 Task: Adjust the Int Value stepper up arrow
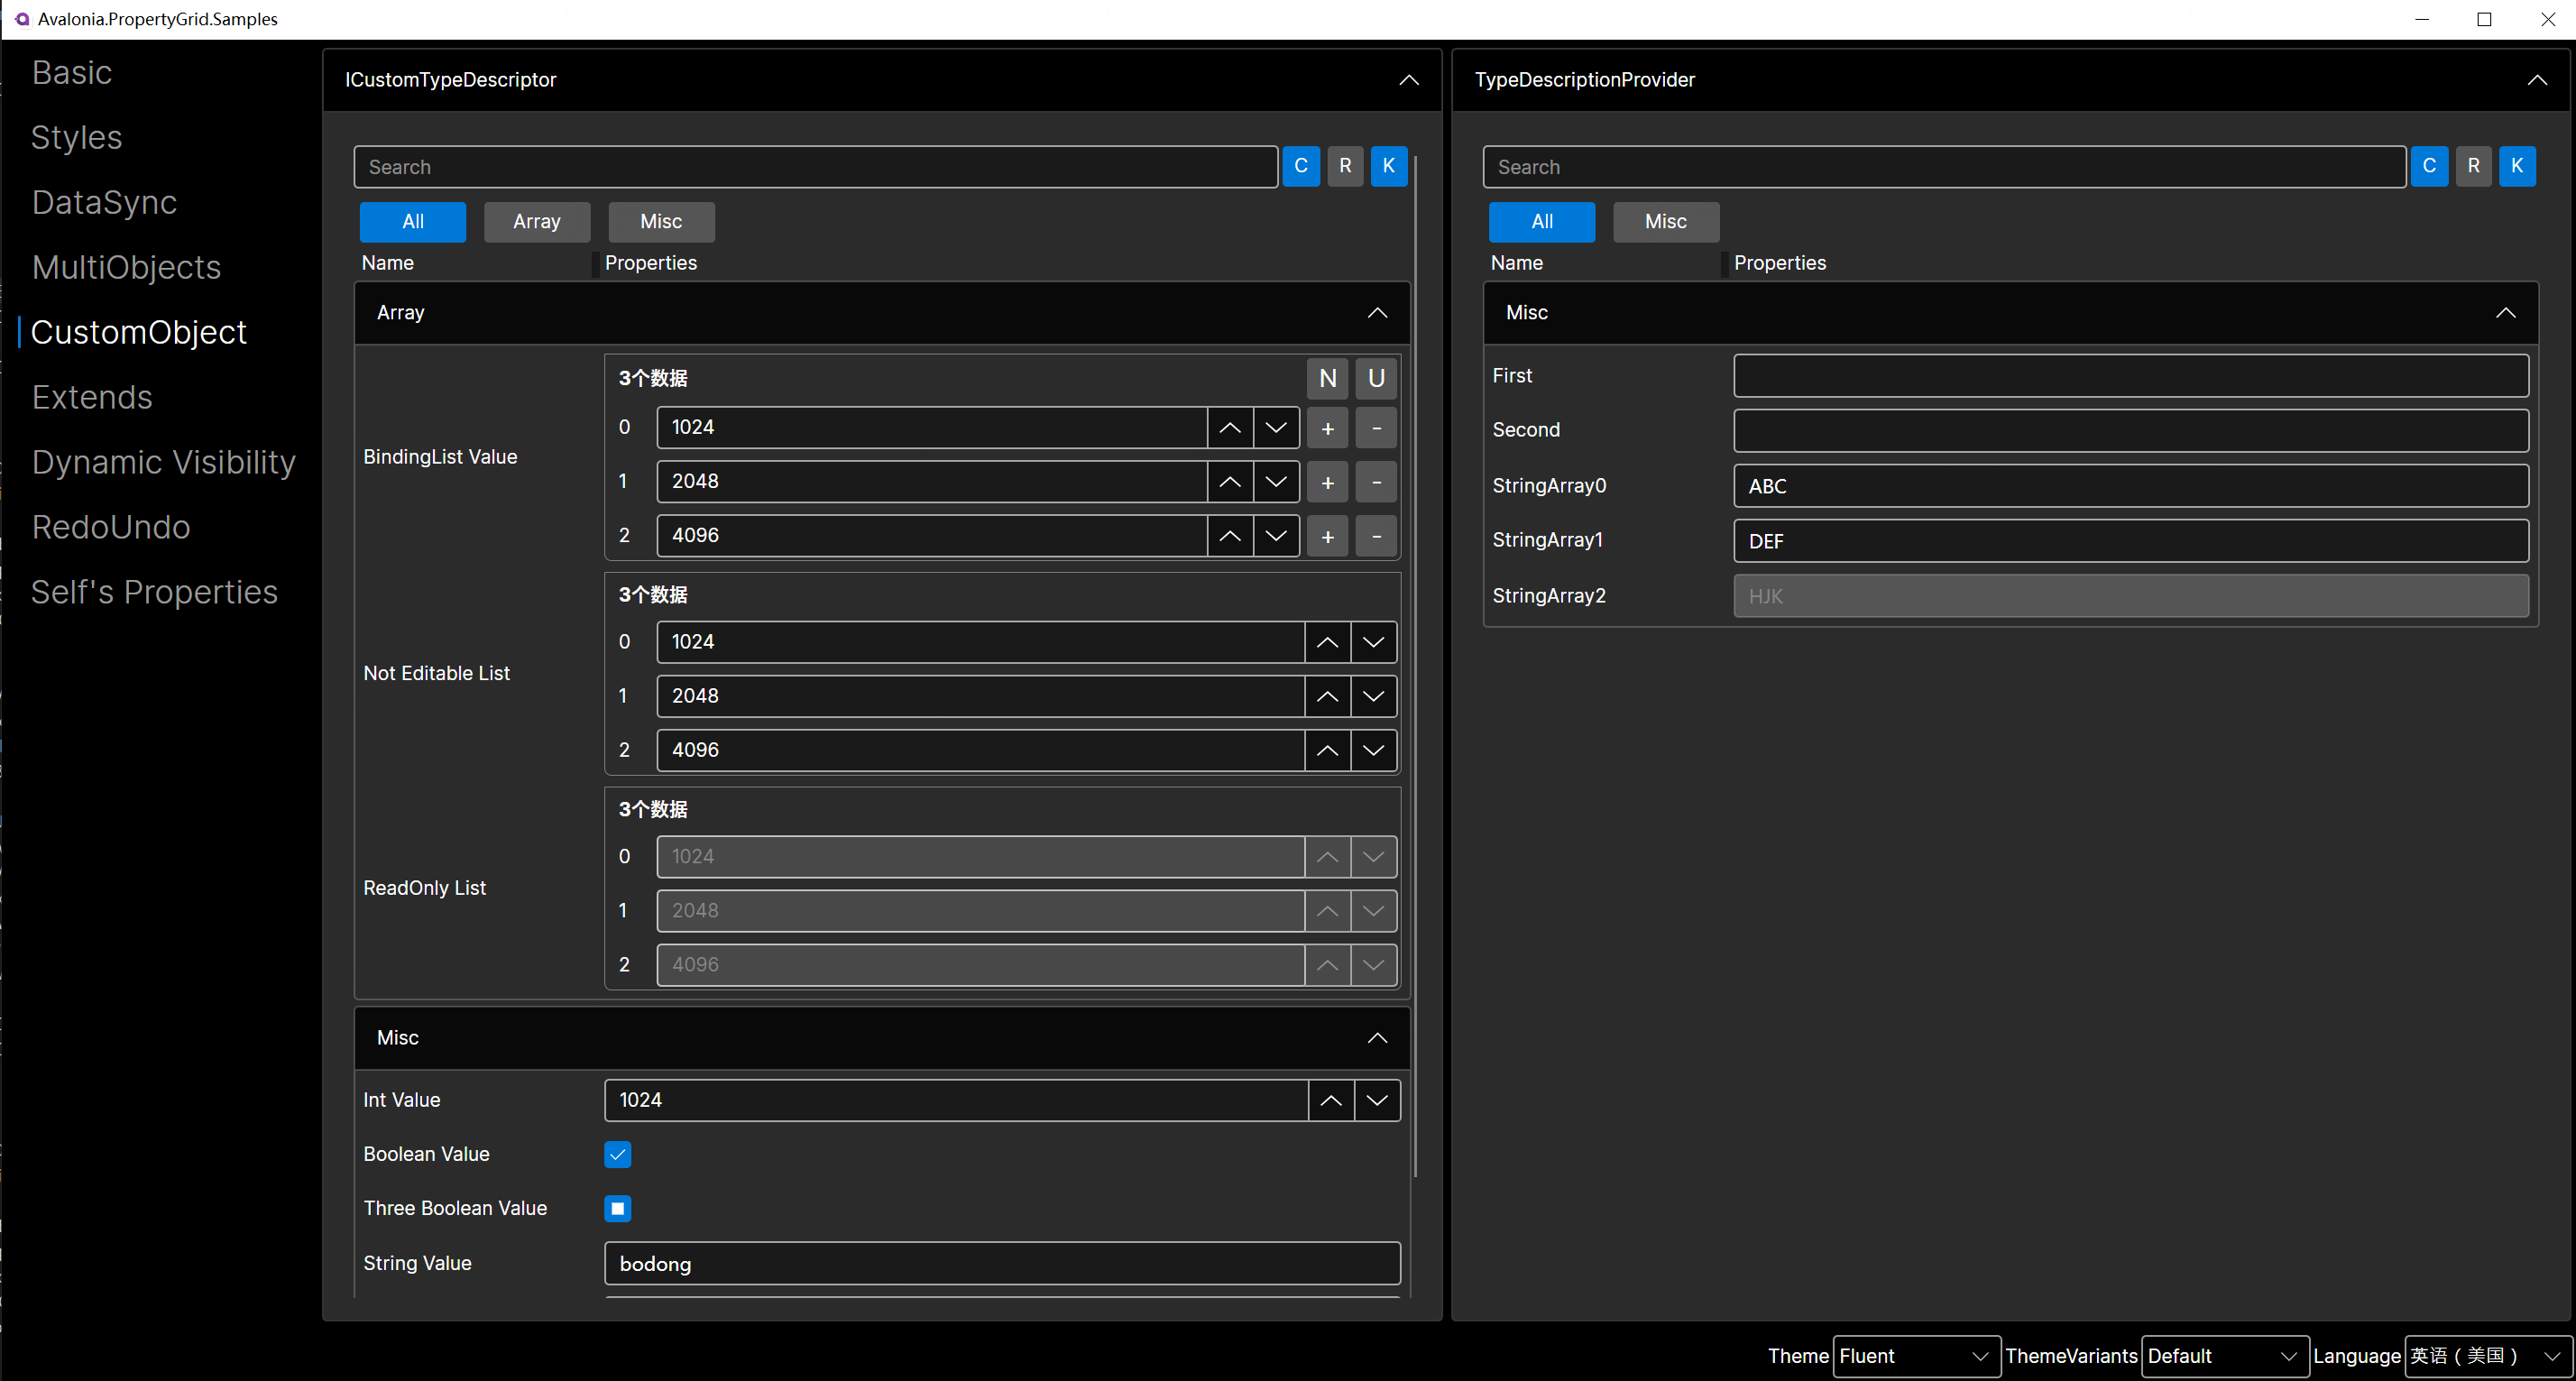click(1330, 1100)
